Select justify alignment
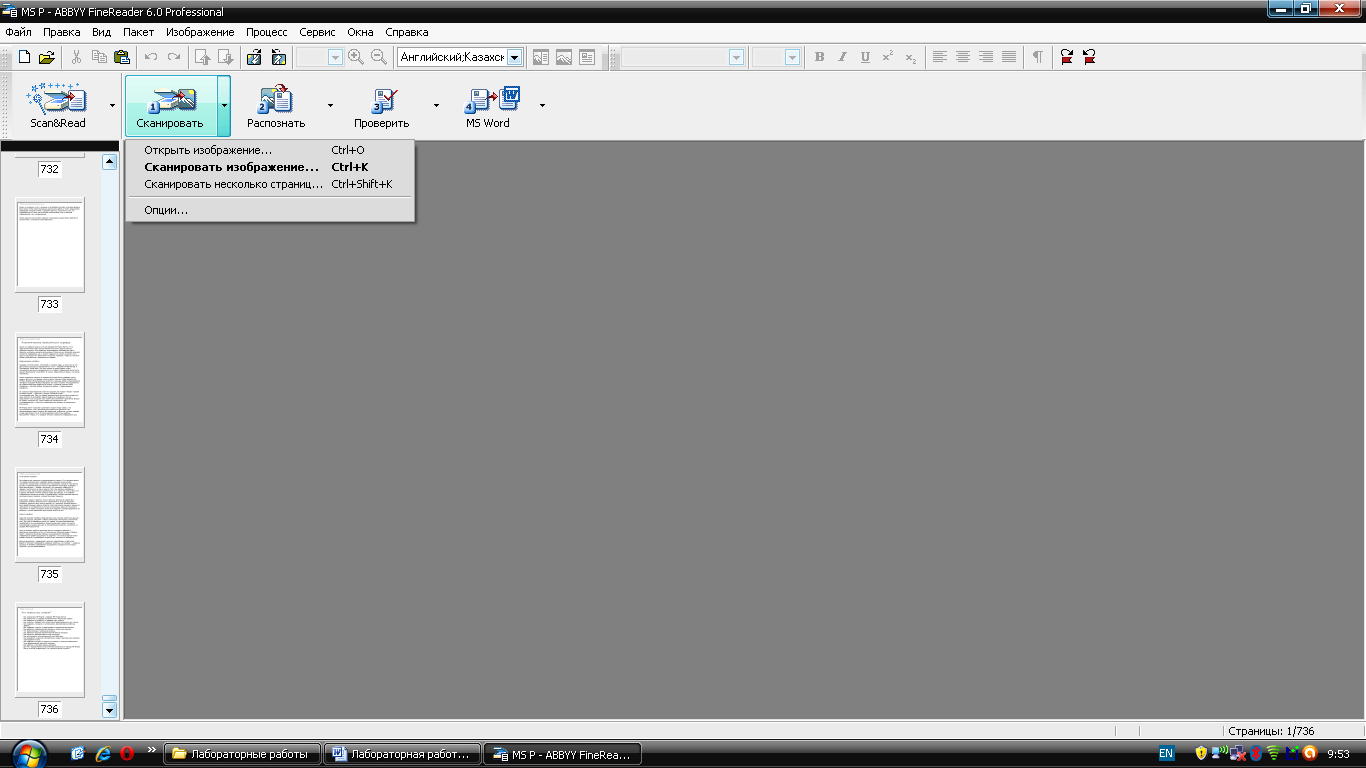The image size is (1366, 768). [1009, 57]
